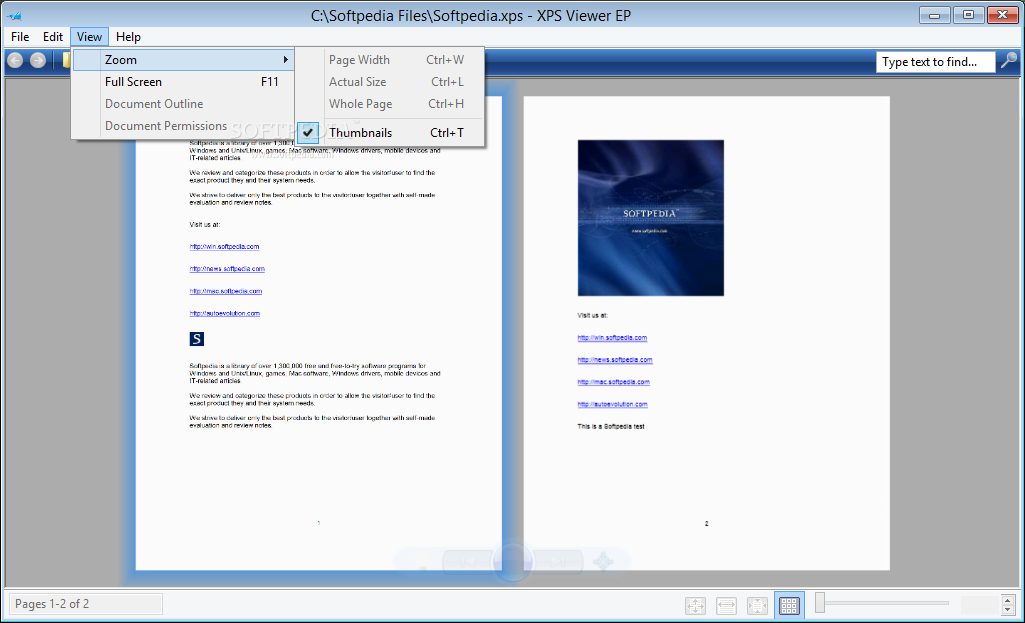The width and height of the screenshot is (1025, 623).
Task: Click the 'Type text to find...' search box
Action: click(935, 61)
